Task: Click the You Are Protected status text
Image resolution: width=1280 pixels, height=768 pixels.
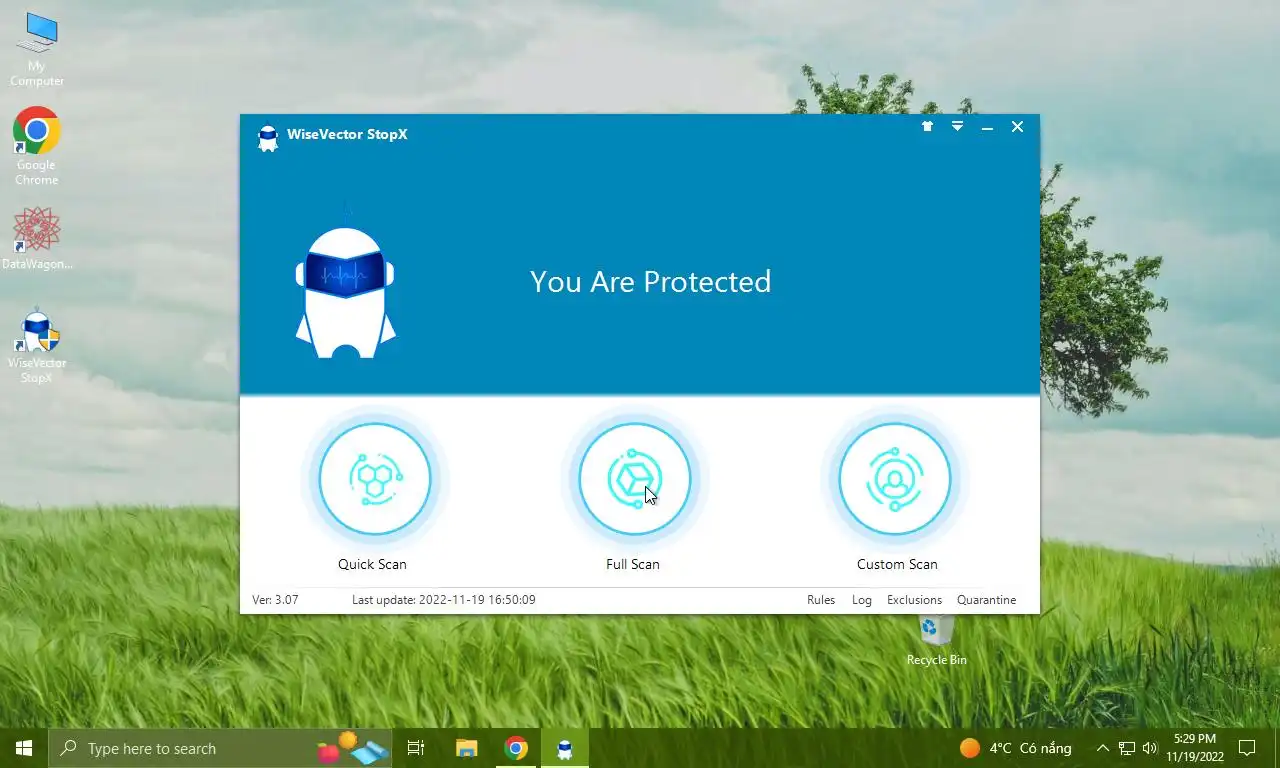Action: pyautogui.click(x=650, y=282)
